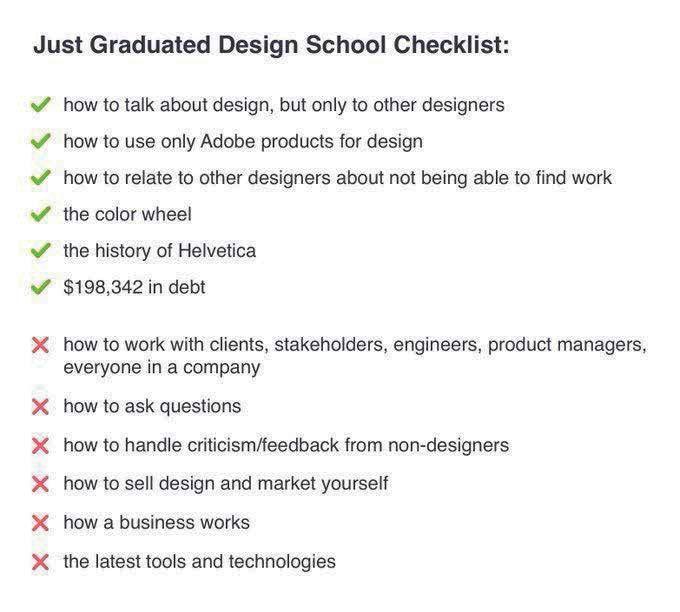Click the green checkmark beside "the color wheel"
Viewport: 680px width, 612px height.
41,215
